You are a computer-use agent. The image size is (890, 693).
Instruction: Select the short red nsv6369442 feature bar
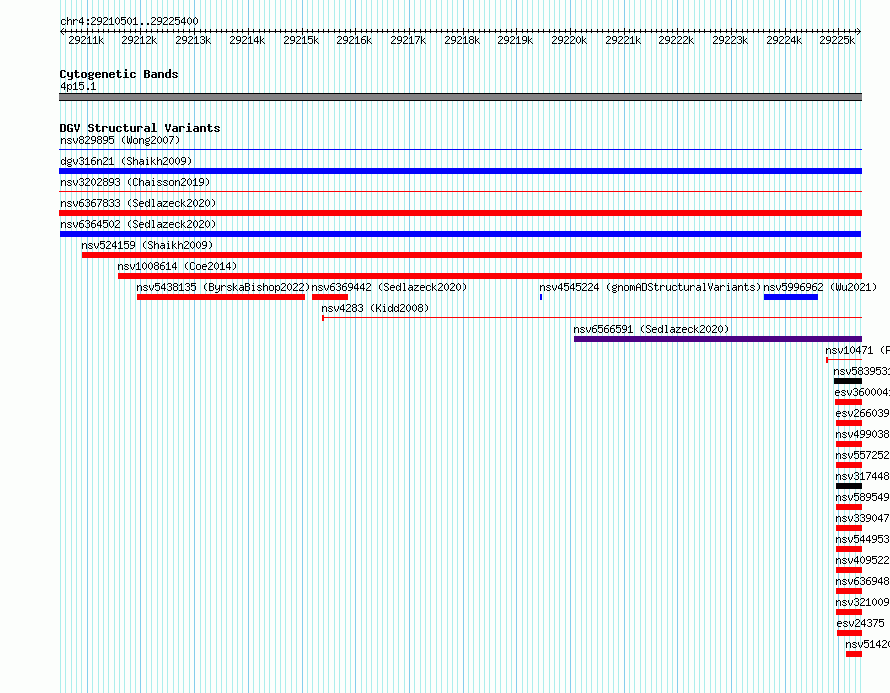(x=330, y=297)
